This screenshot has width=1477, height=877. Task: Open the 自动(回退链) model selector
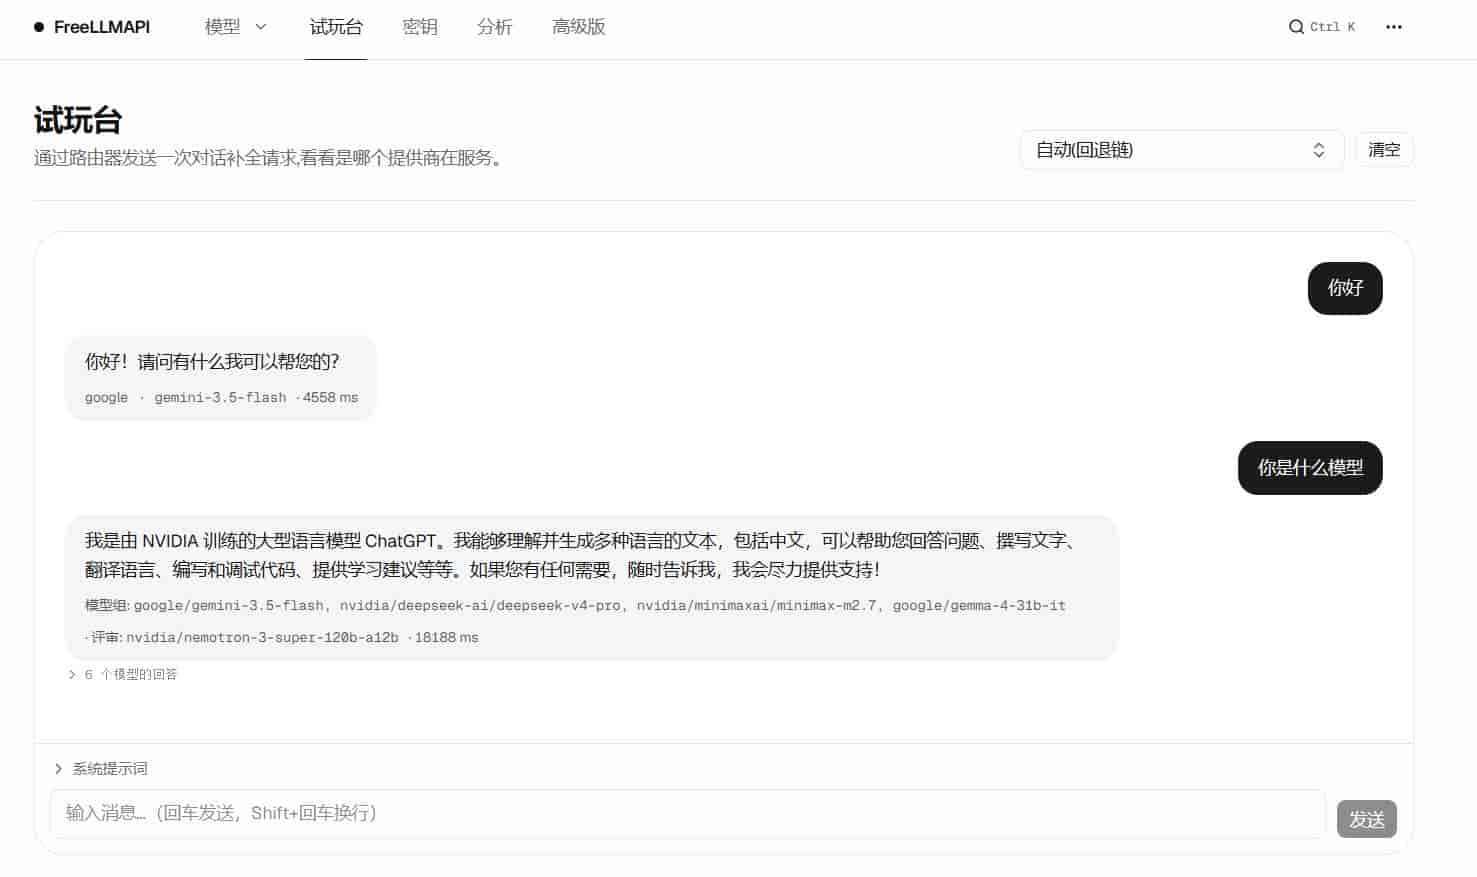(1181, 150)
